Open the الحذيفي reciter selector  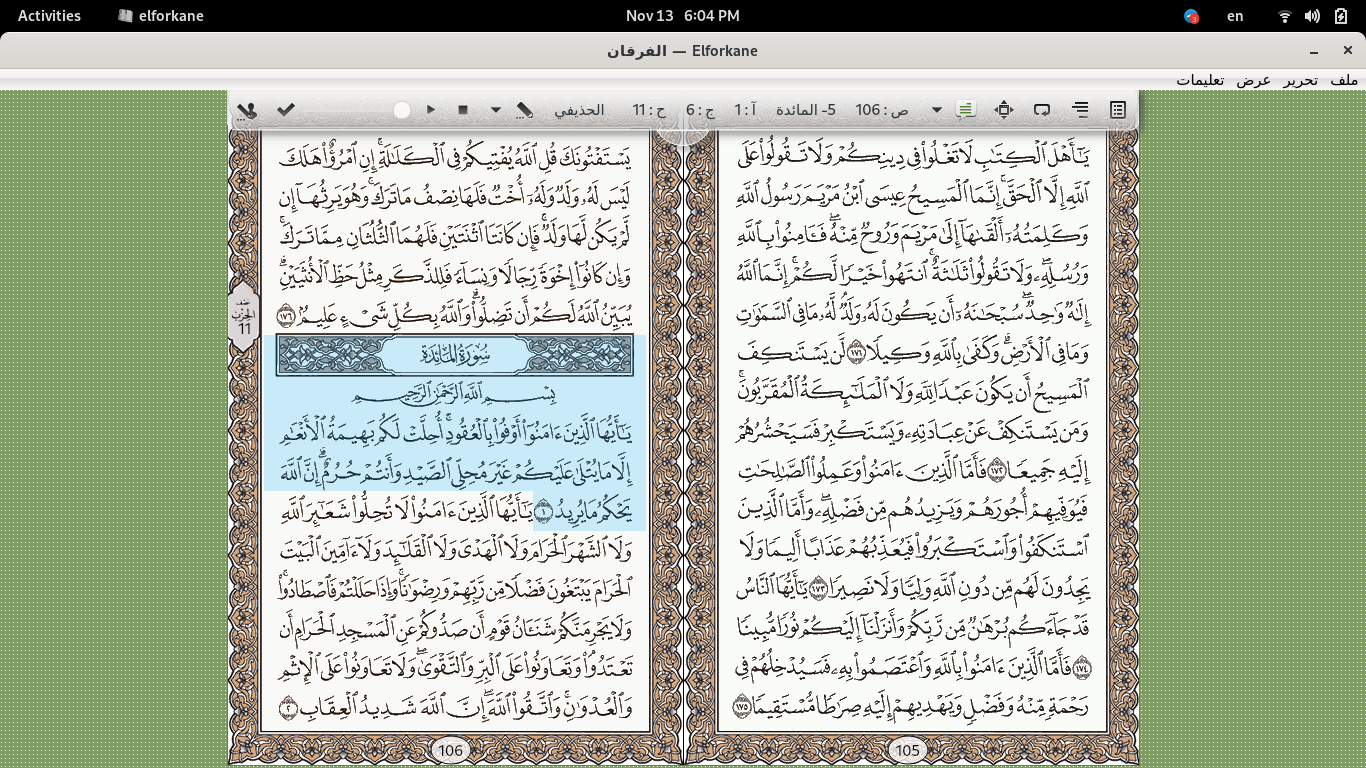[x=579, y=110]
